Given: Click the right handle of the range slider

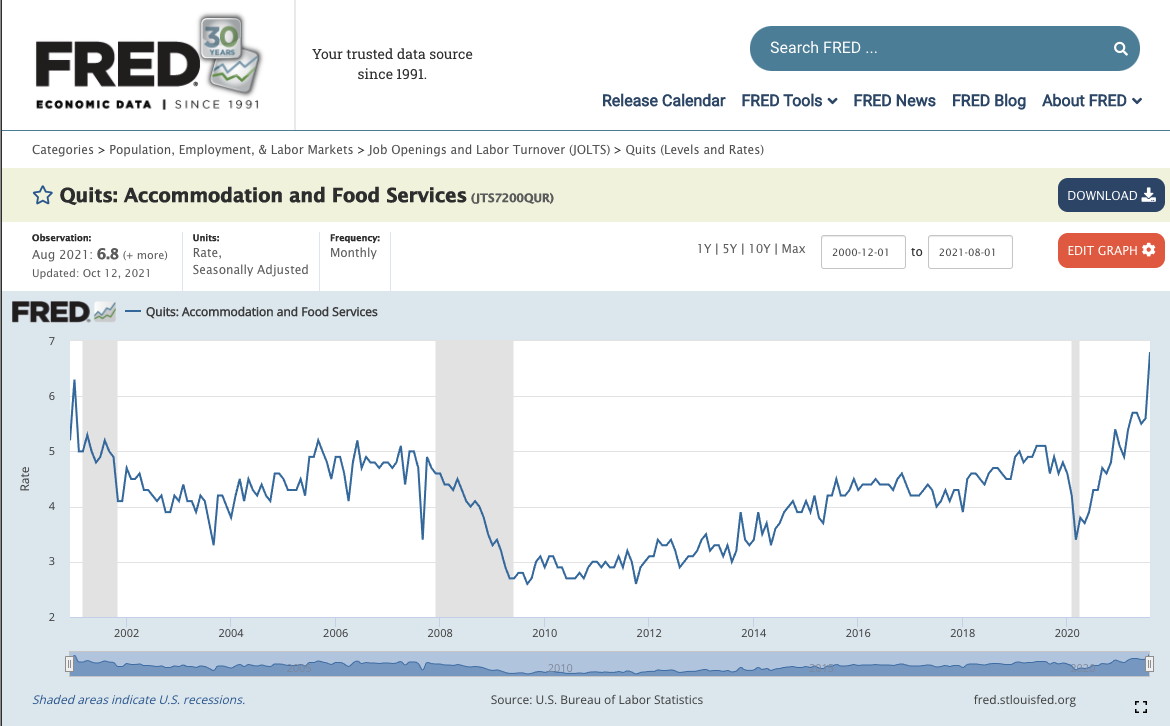Looking at the screenshot, I should [1149, 664].
